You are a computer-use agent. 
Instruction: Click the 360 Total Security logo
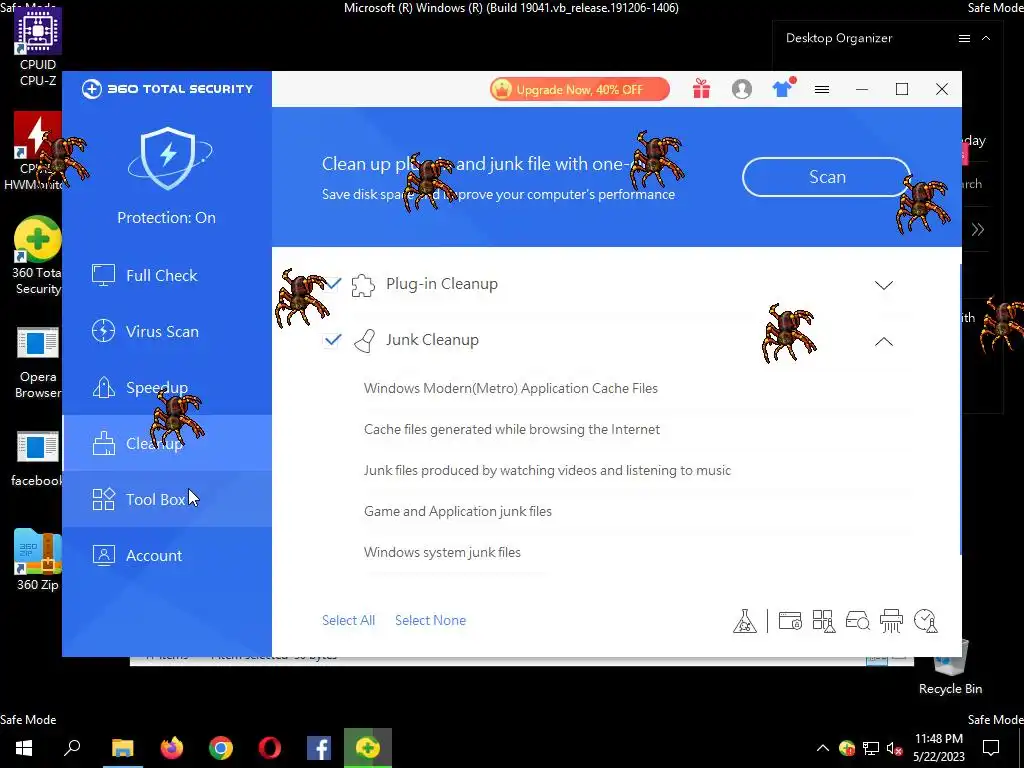tap(167, 89)
